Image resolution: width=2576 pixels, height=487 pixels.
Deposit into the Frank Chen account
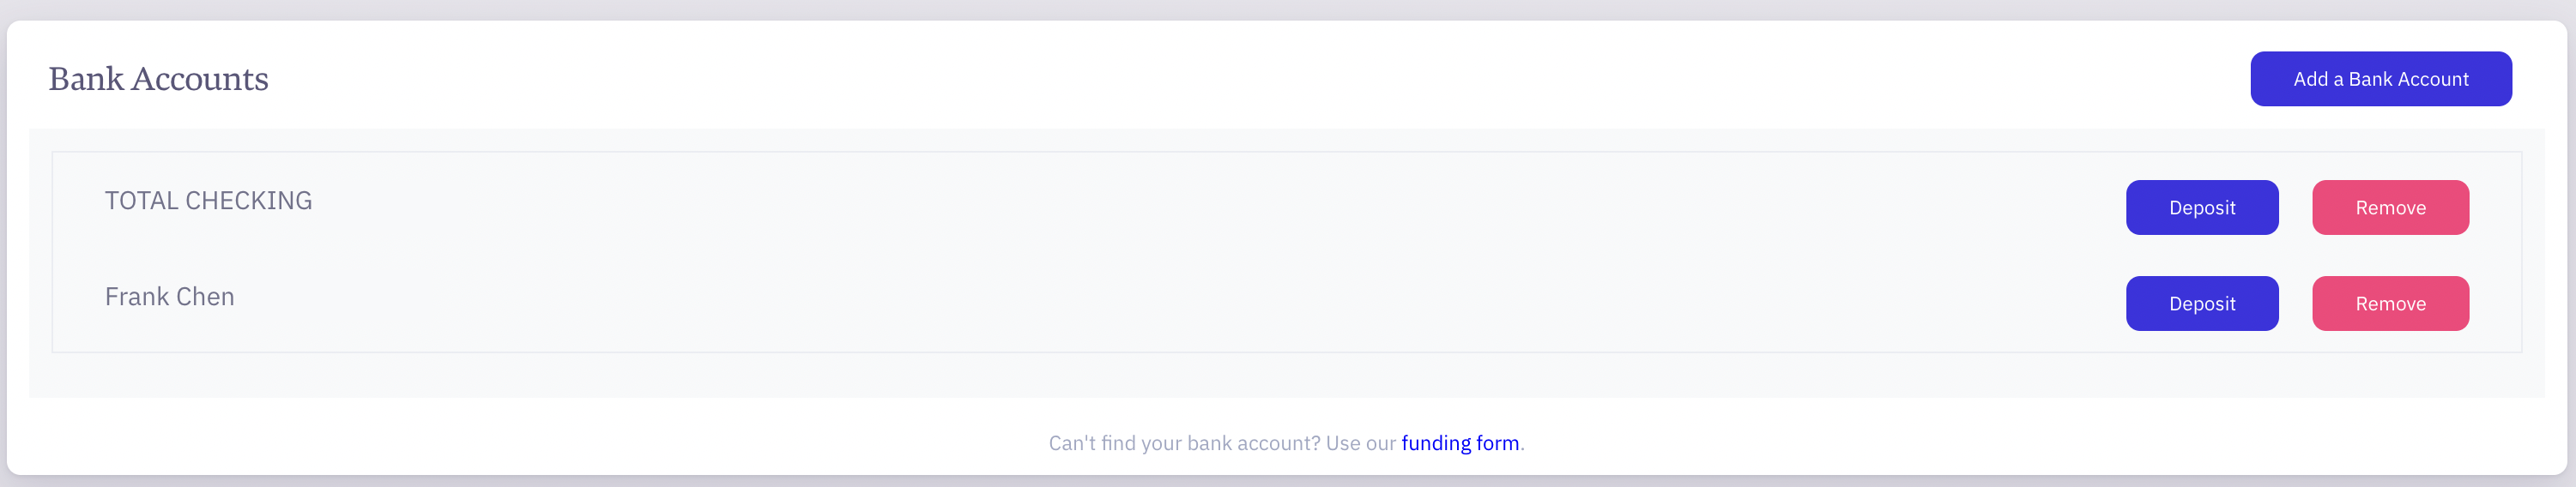2202,304
